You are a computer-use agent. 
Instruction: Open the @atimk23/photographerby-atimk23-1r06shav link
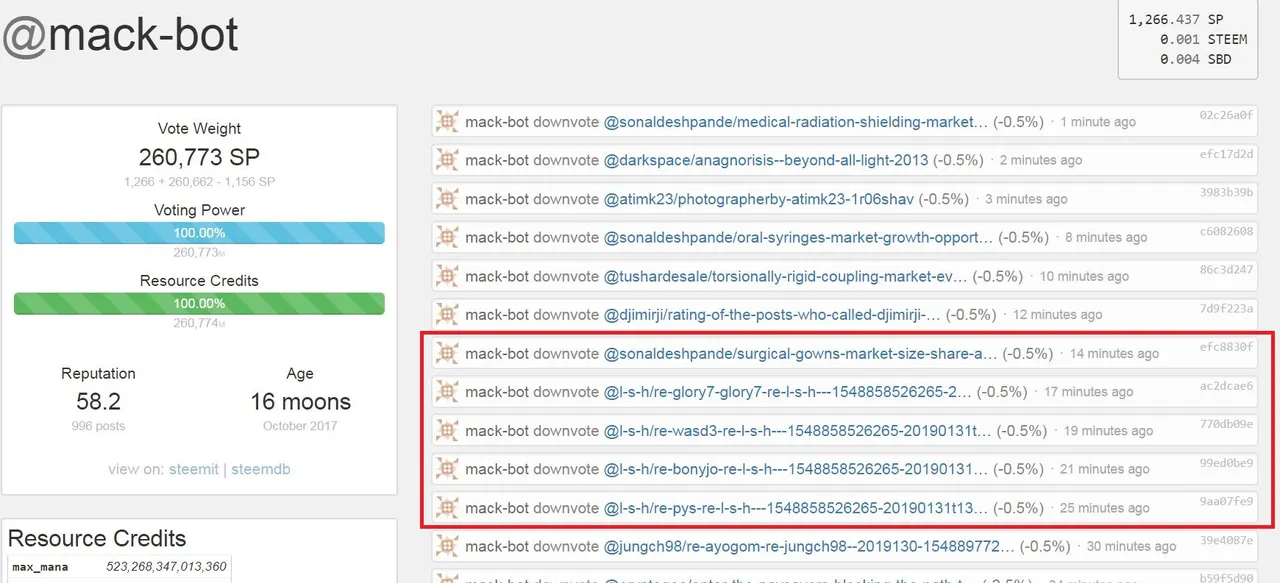(758, 199)
